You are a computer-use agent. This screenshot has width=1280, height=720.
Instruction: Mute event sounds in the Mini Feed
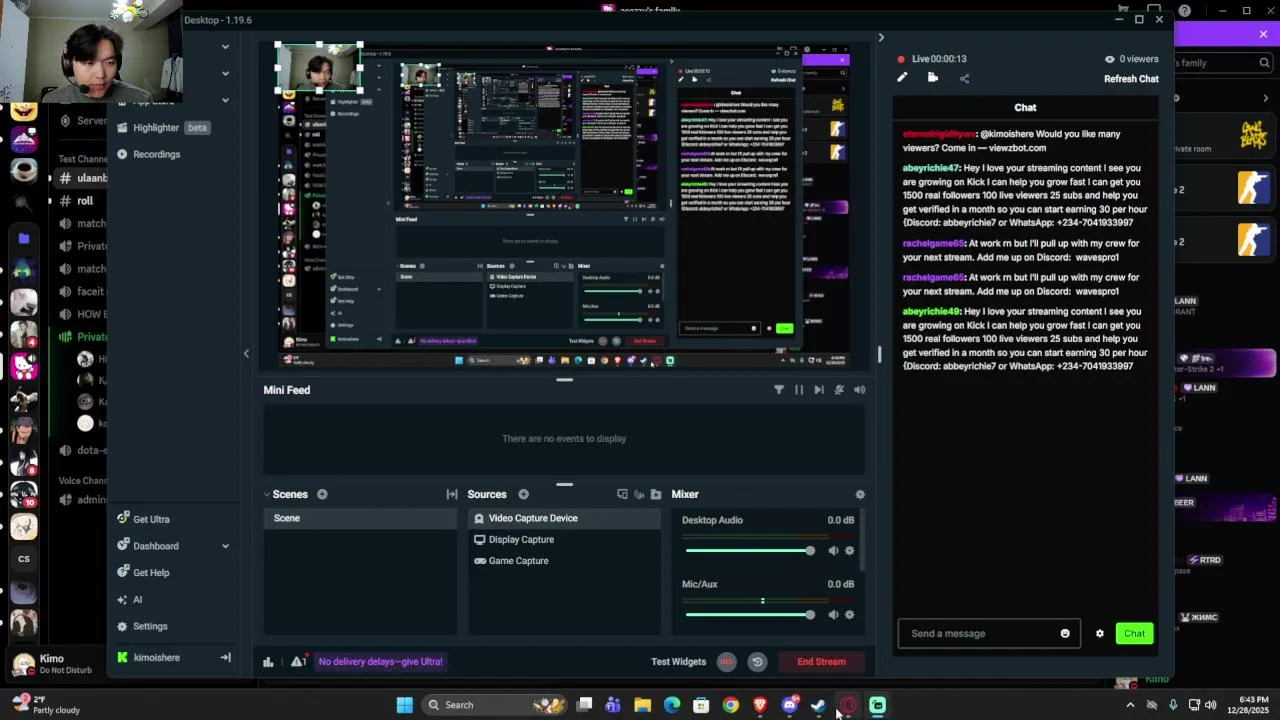click(x=839, y=390)
